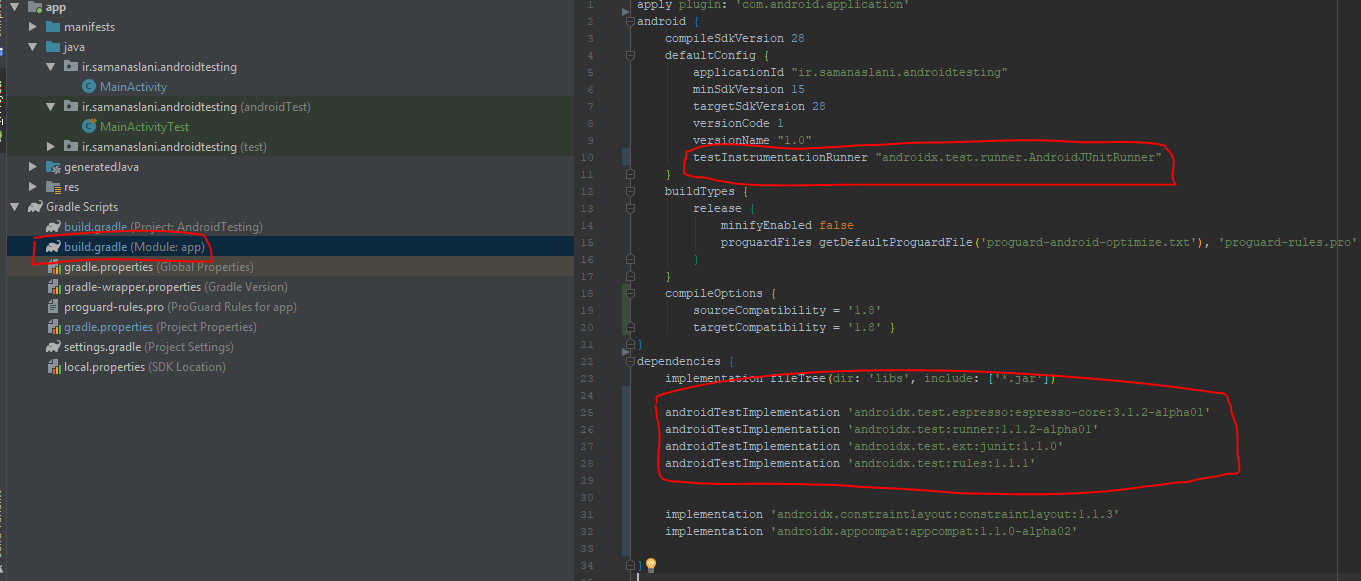Click the sourceCompatibility = '1.8' line

787,310
